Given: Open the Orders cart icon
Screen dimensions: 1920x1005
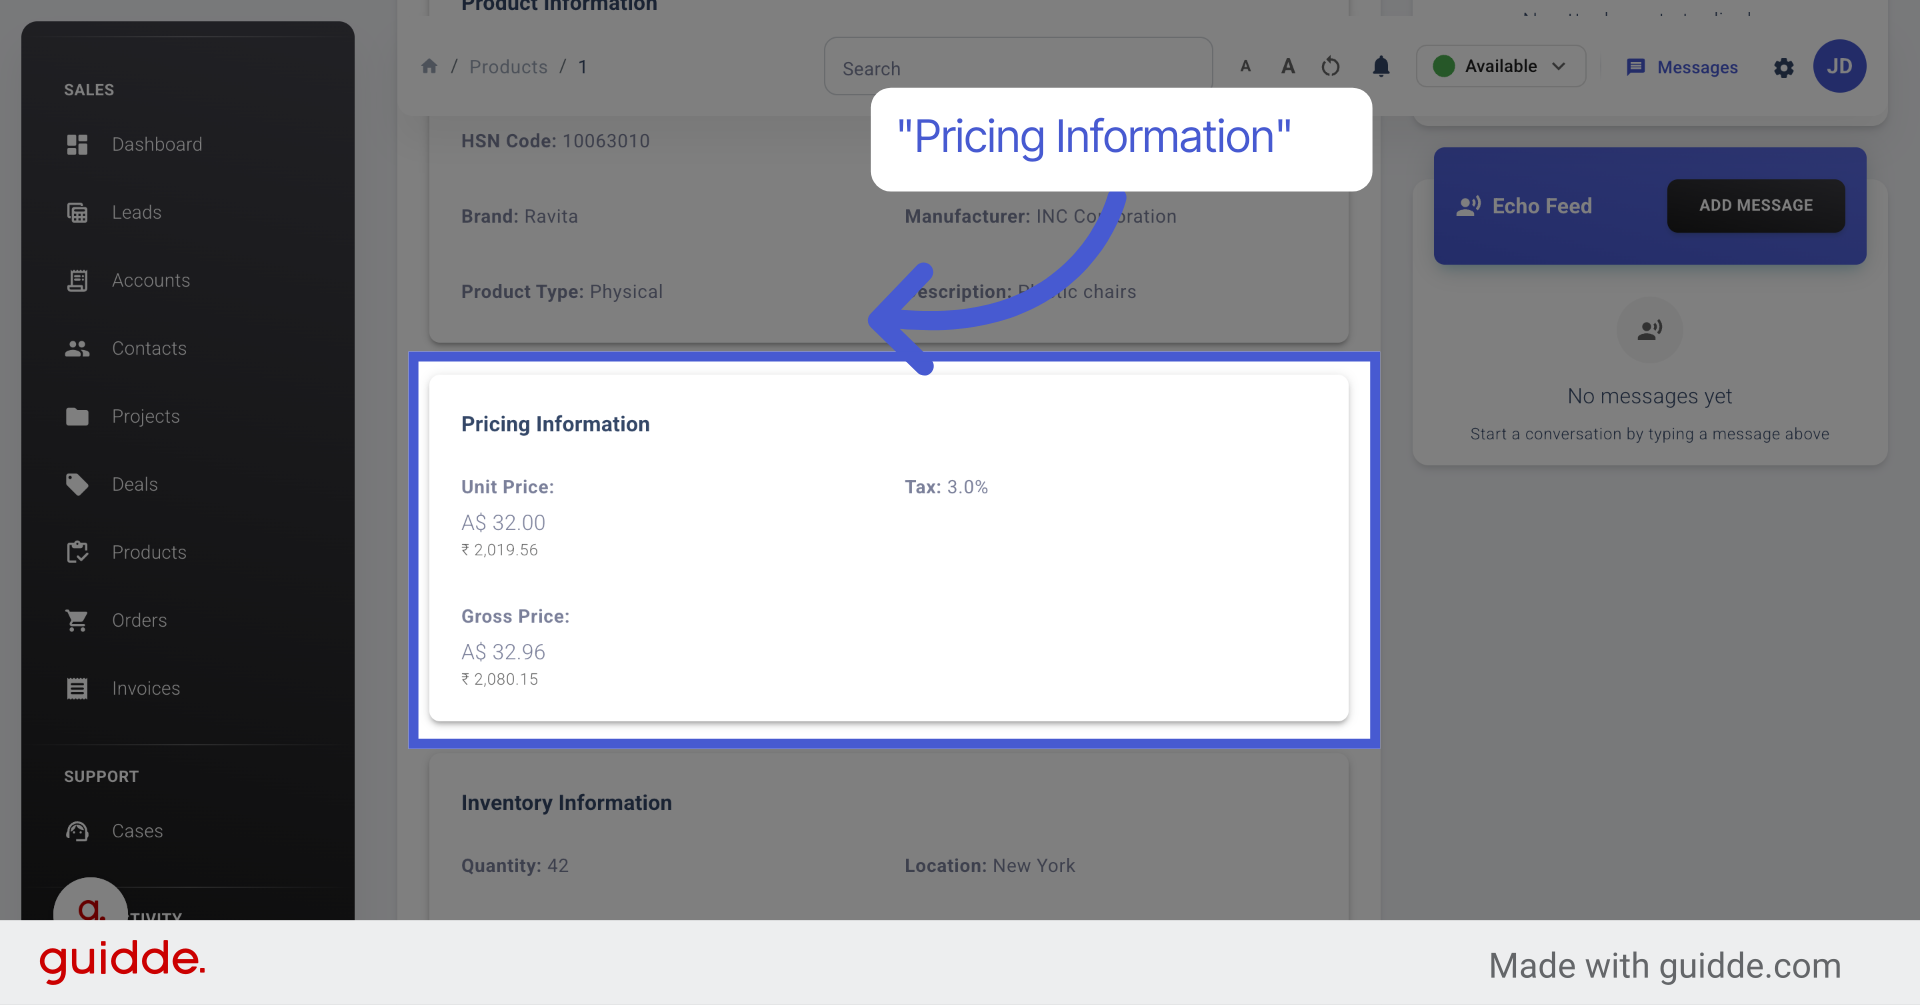Looking at the screenshot, I should click(x=77, y=620).
